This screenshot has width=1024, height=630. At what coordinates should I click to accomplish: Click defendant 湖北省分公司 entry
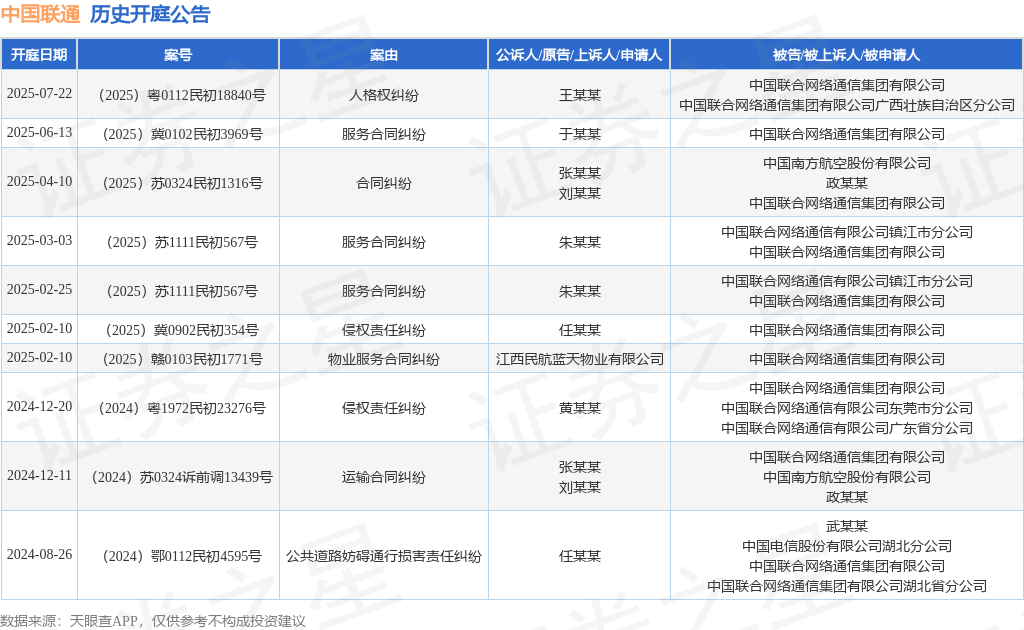tap(847, 587)
